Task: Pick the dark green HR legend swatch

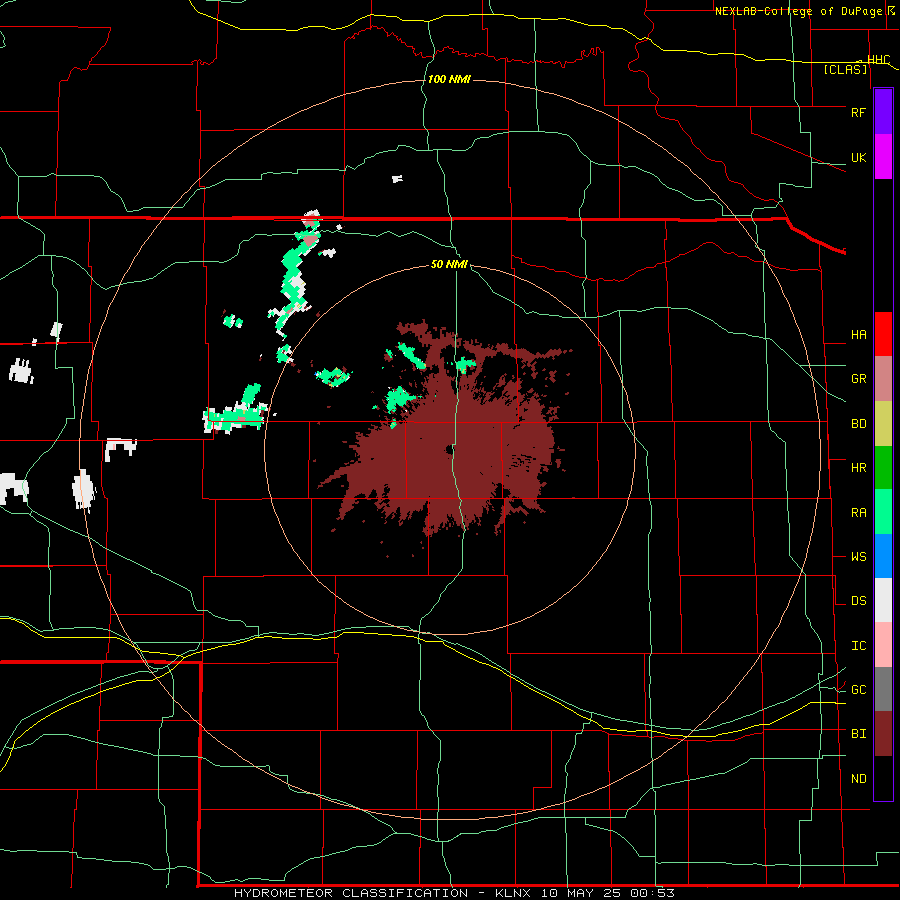Action: [x=883, y=468]
